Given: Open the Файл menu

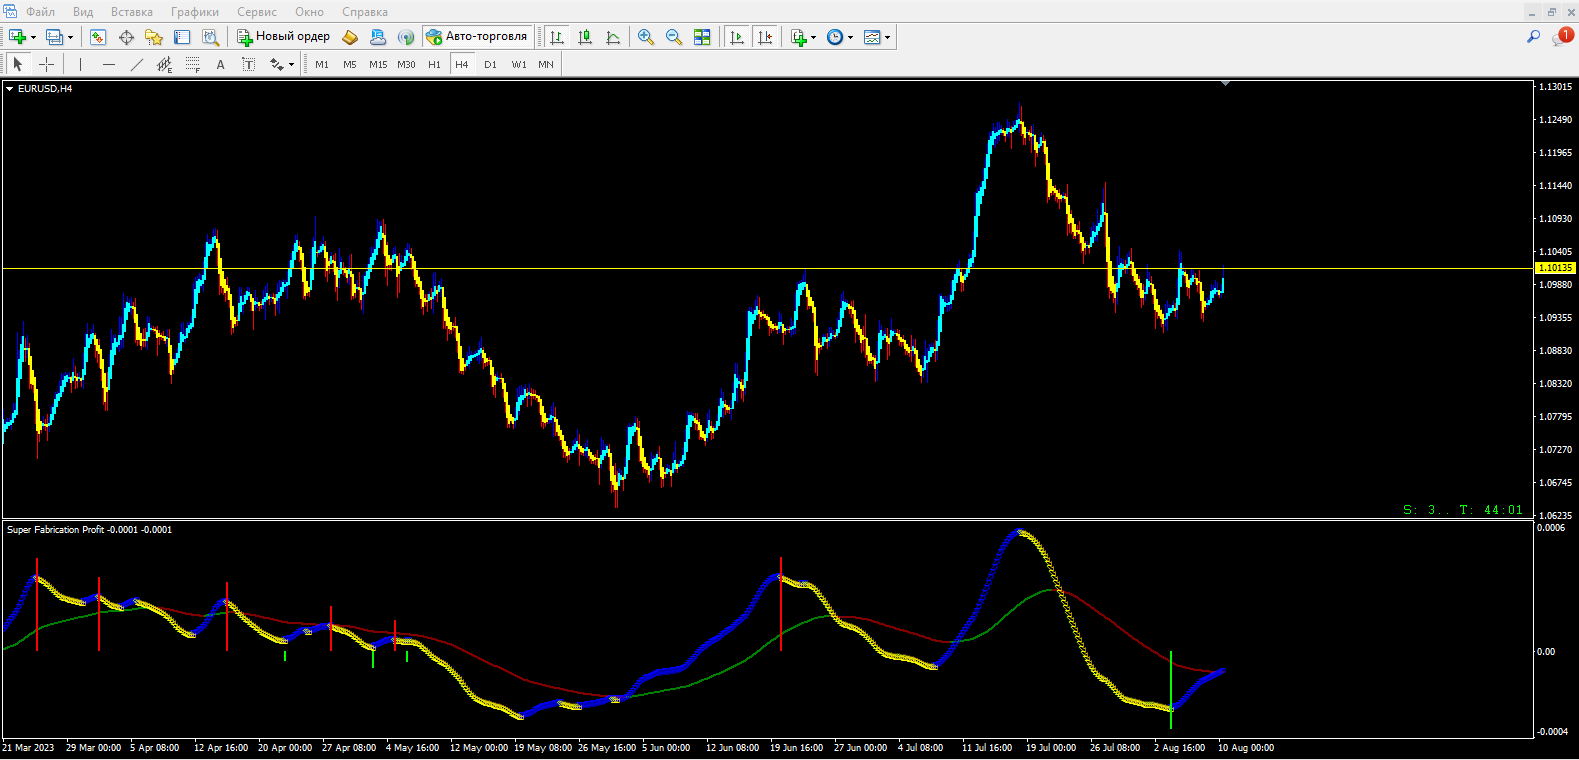Looking at the screenshot, I should pos(40,12).
